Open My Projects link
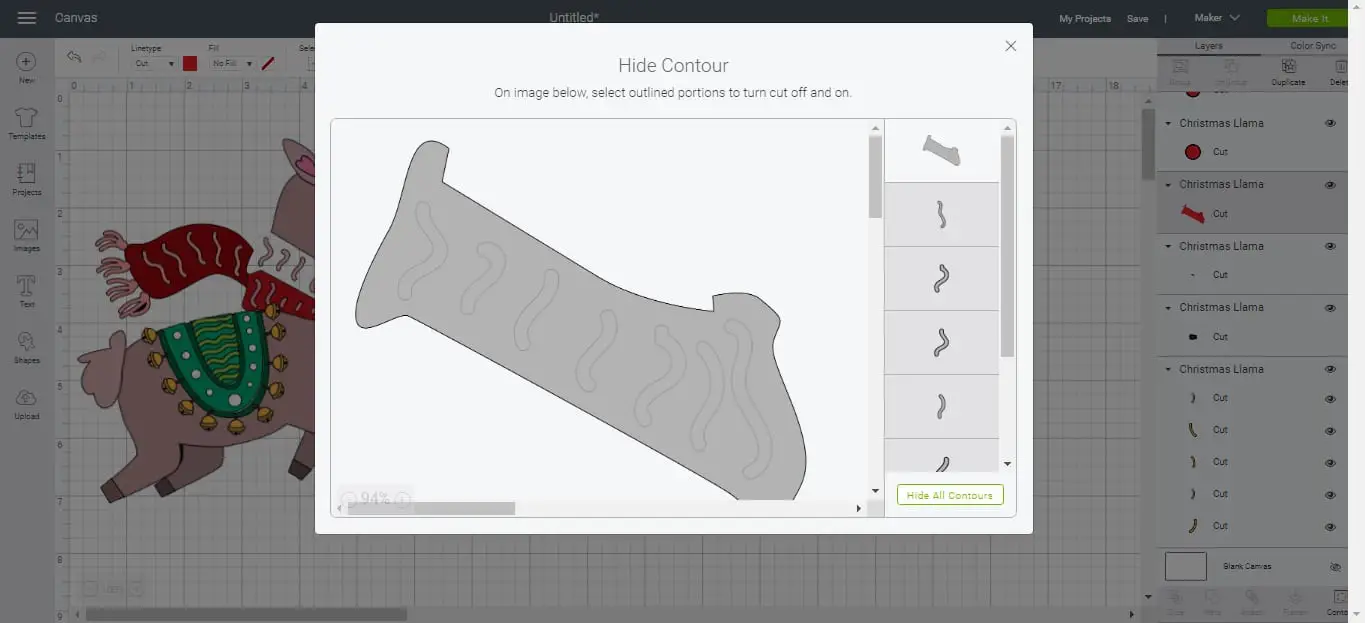The height and width of the screenshot is (623, 1365). tap(1085, 19)
